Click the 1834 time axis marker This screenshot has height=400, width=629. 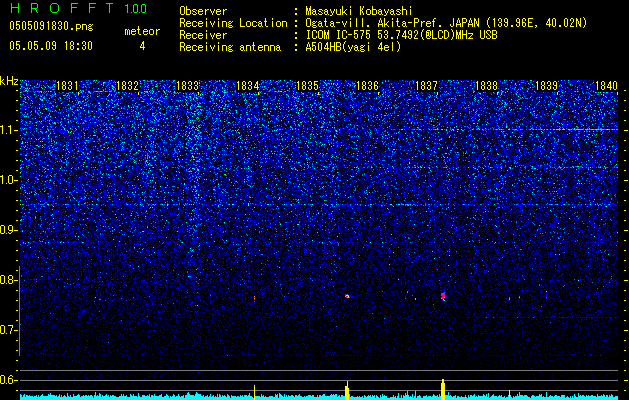click(248, 85)
